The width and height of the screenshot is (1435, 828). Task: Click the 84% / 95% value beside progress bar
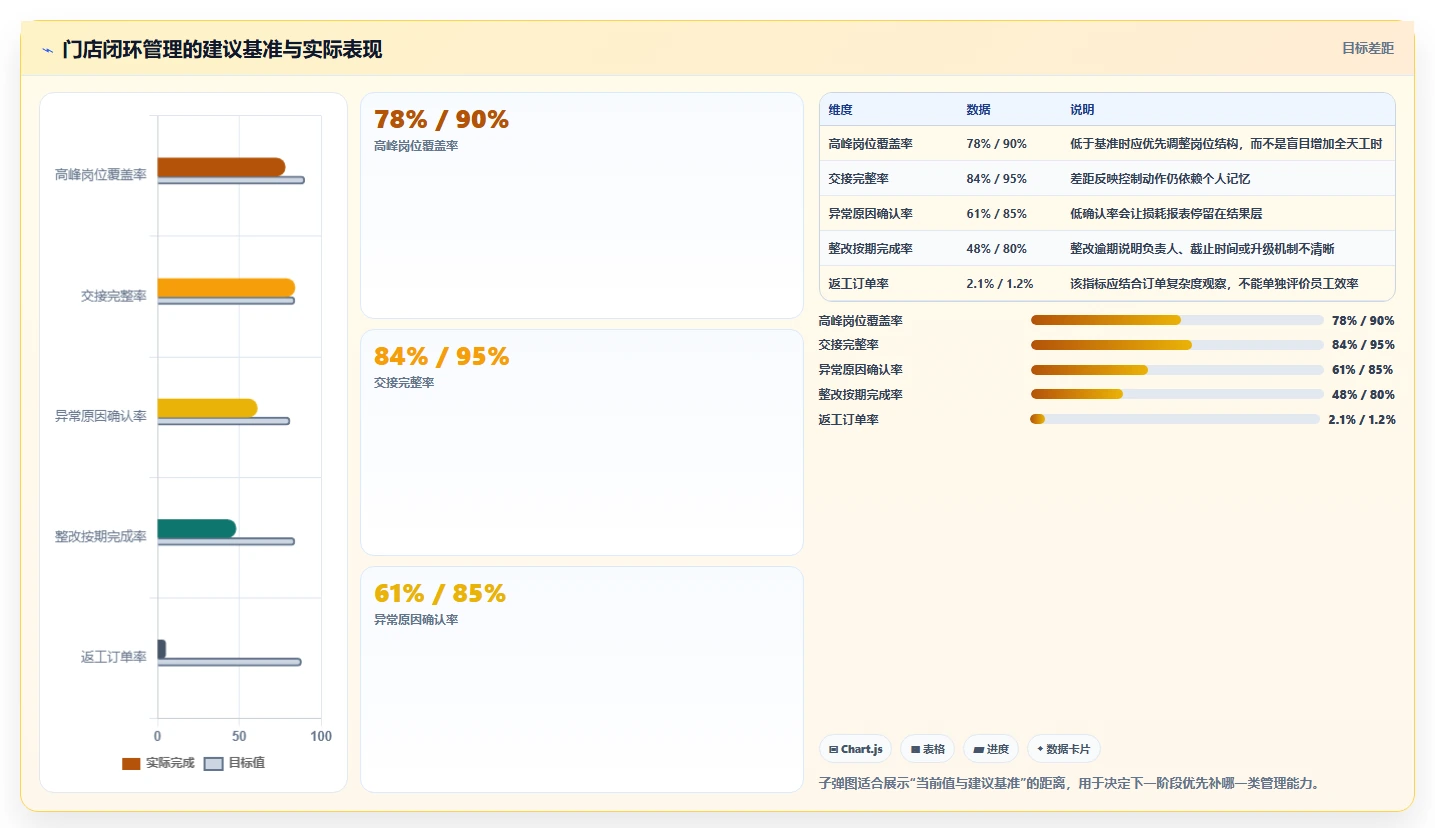click(x=1363, y=345)
